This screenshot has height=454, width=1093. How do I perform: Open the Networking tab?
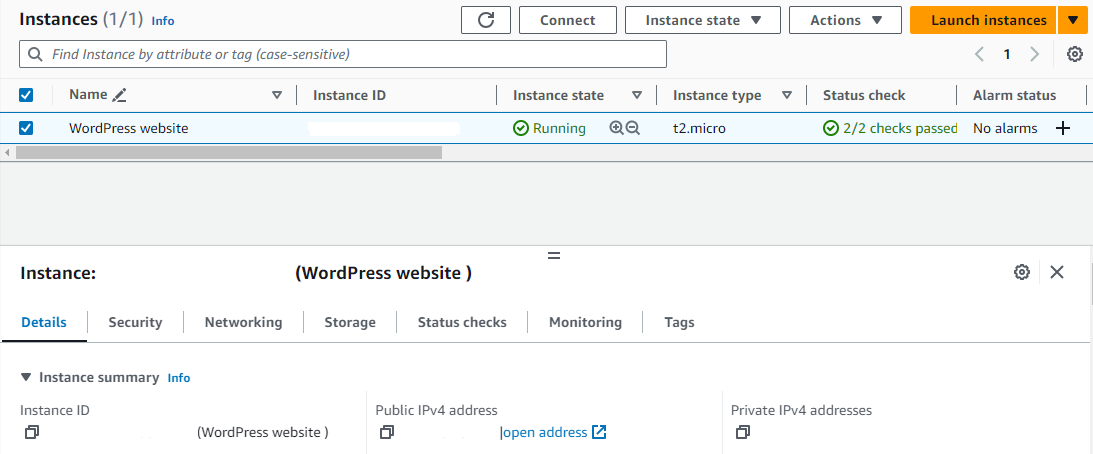point(243,322)
